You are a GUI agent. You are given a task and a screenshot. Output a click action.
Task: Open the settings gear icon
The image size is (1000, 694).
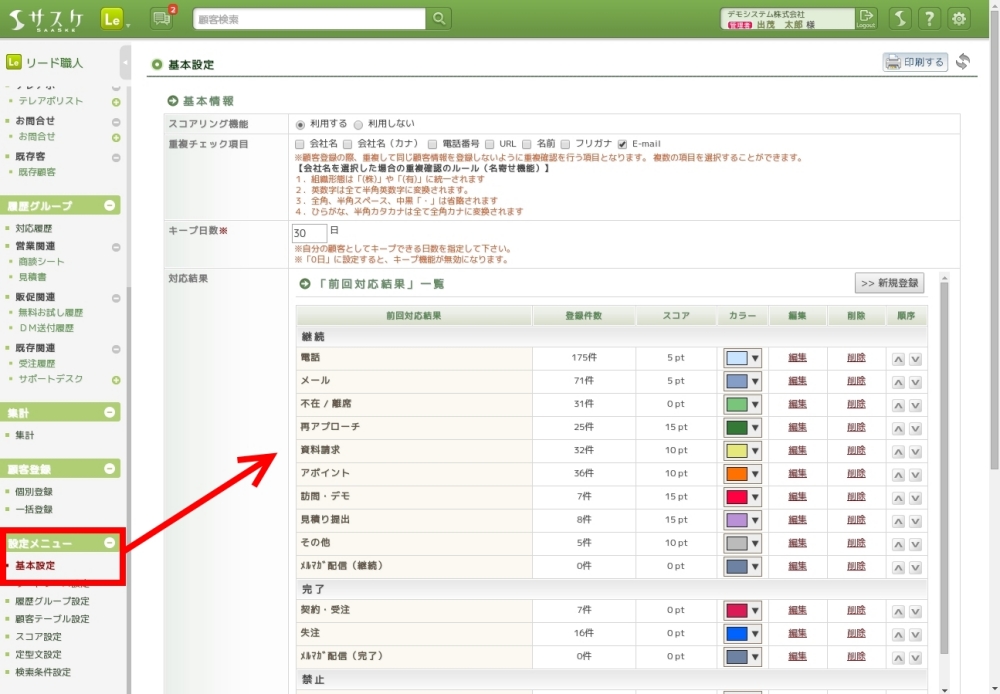[959, 19]
